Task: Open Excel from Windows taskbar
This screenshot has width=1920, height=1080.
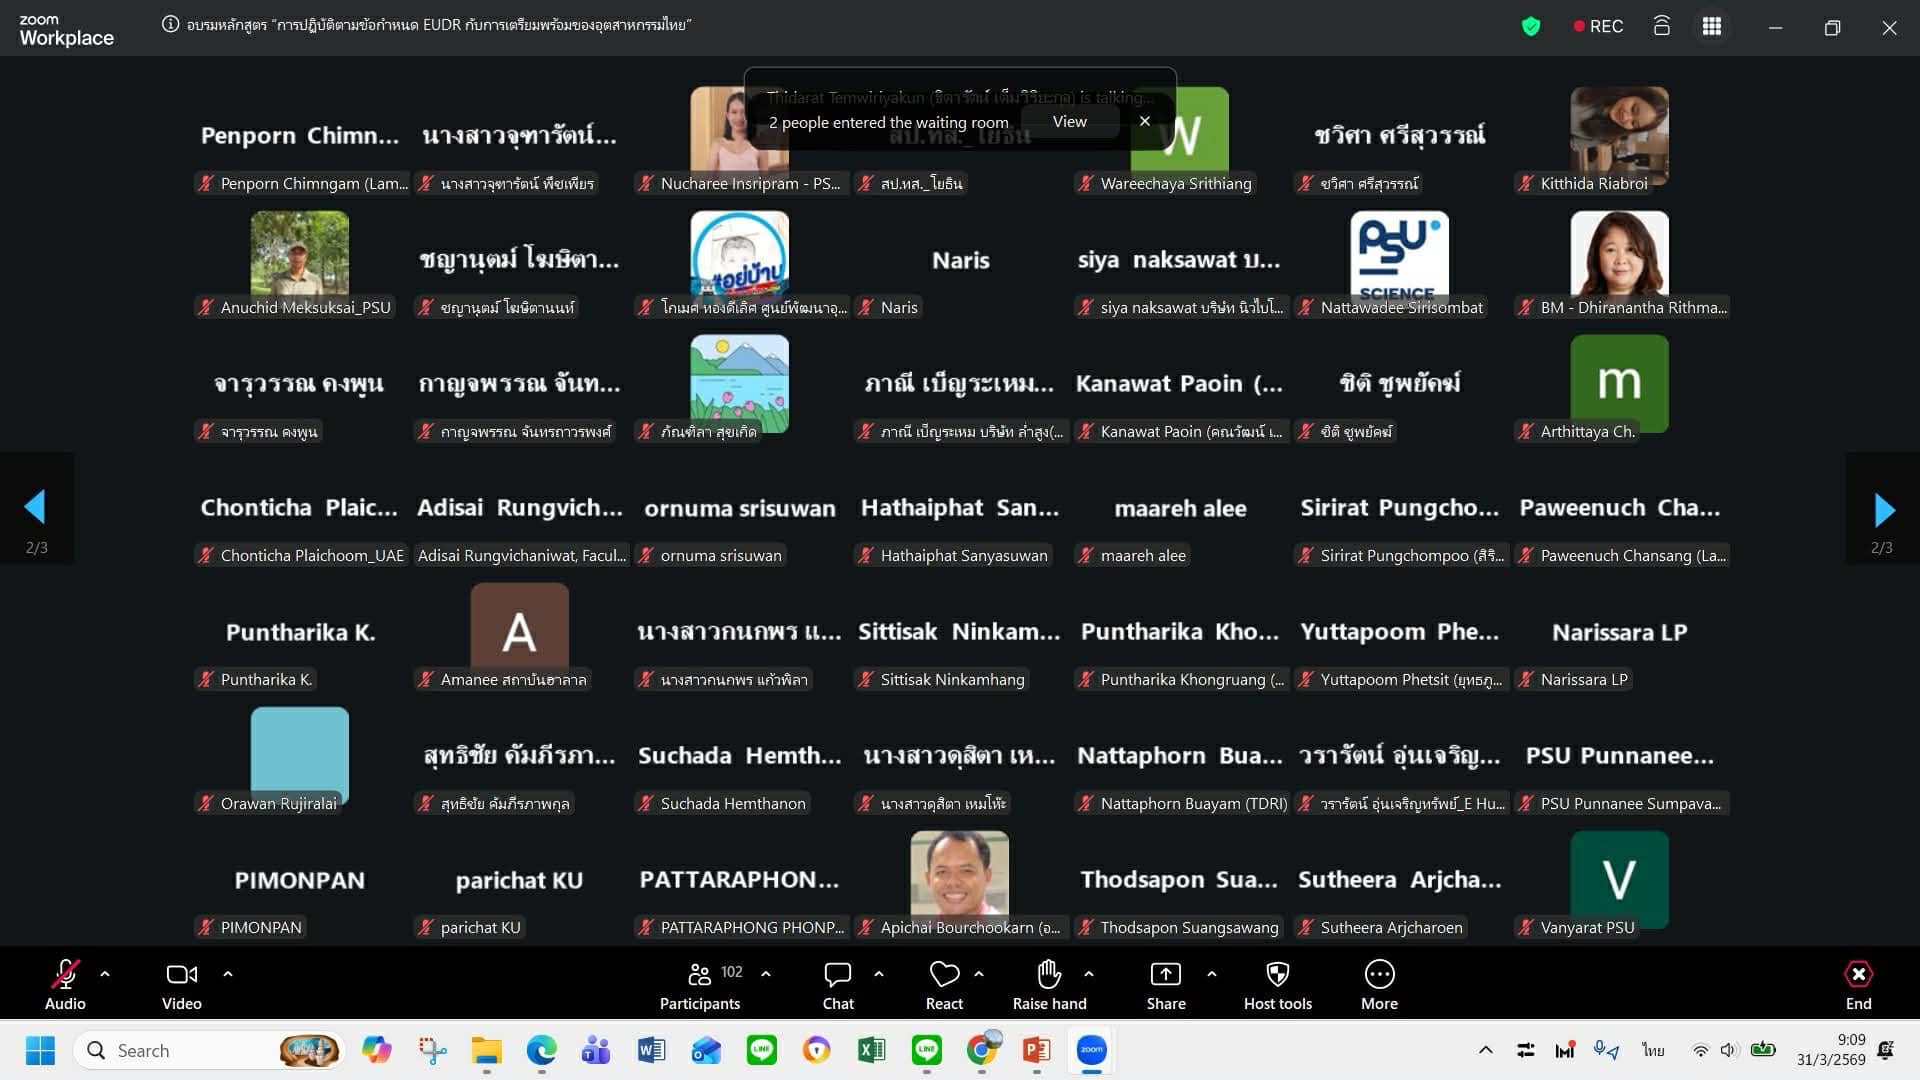Action: 871,1050
